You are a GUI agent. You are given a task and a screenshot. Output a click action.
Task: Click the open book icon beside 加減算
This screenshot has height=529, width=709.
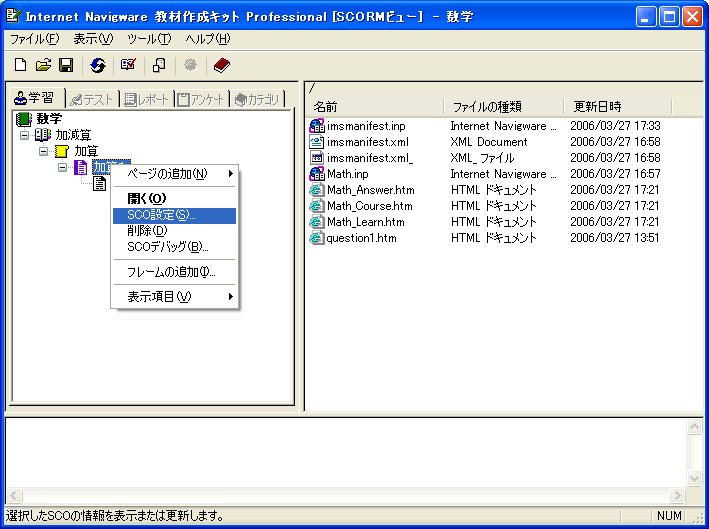pyautogui.click(x=43, y=135)
